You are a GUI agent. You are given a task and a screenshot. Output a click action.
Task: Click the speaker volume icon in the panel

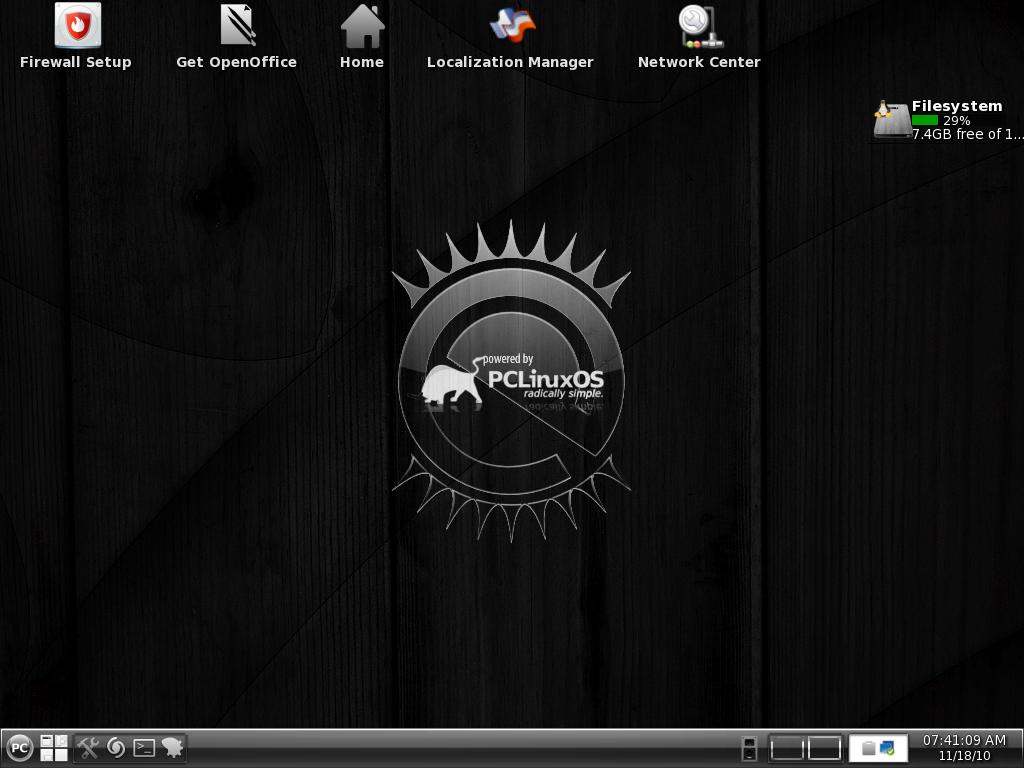(x=749, y=747)
